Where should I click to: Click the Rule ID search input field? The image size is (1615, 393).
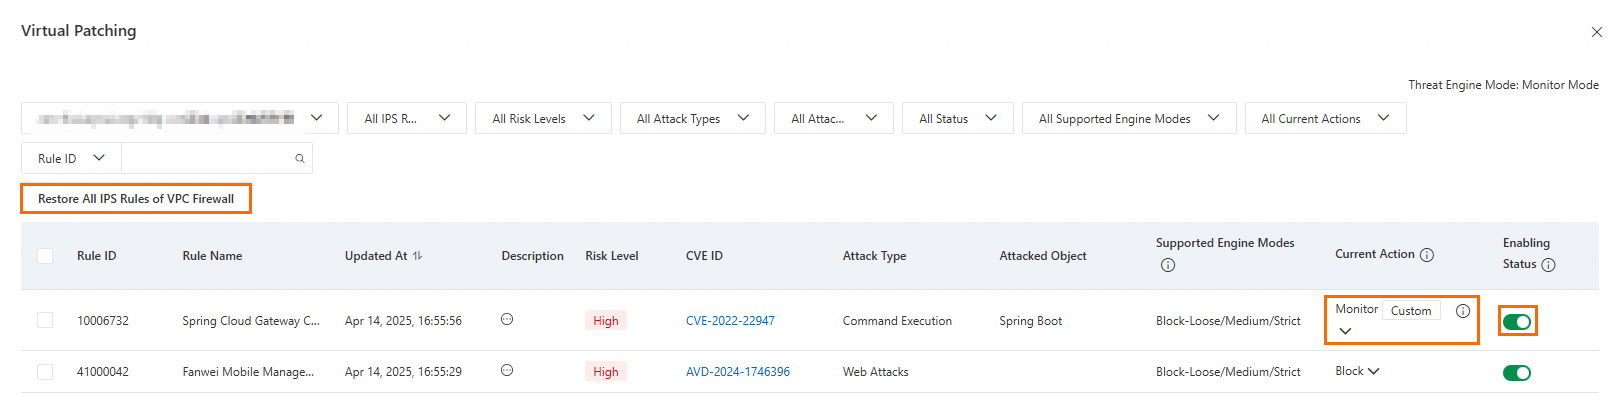[207, 158]
